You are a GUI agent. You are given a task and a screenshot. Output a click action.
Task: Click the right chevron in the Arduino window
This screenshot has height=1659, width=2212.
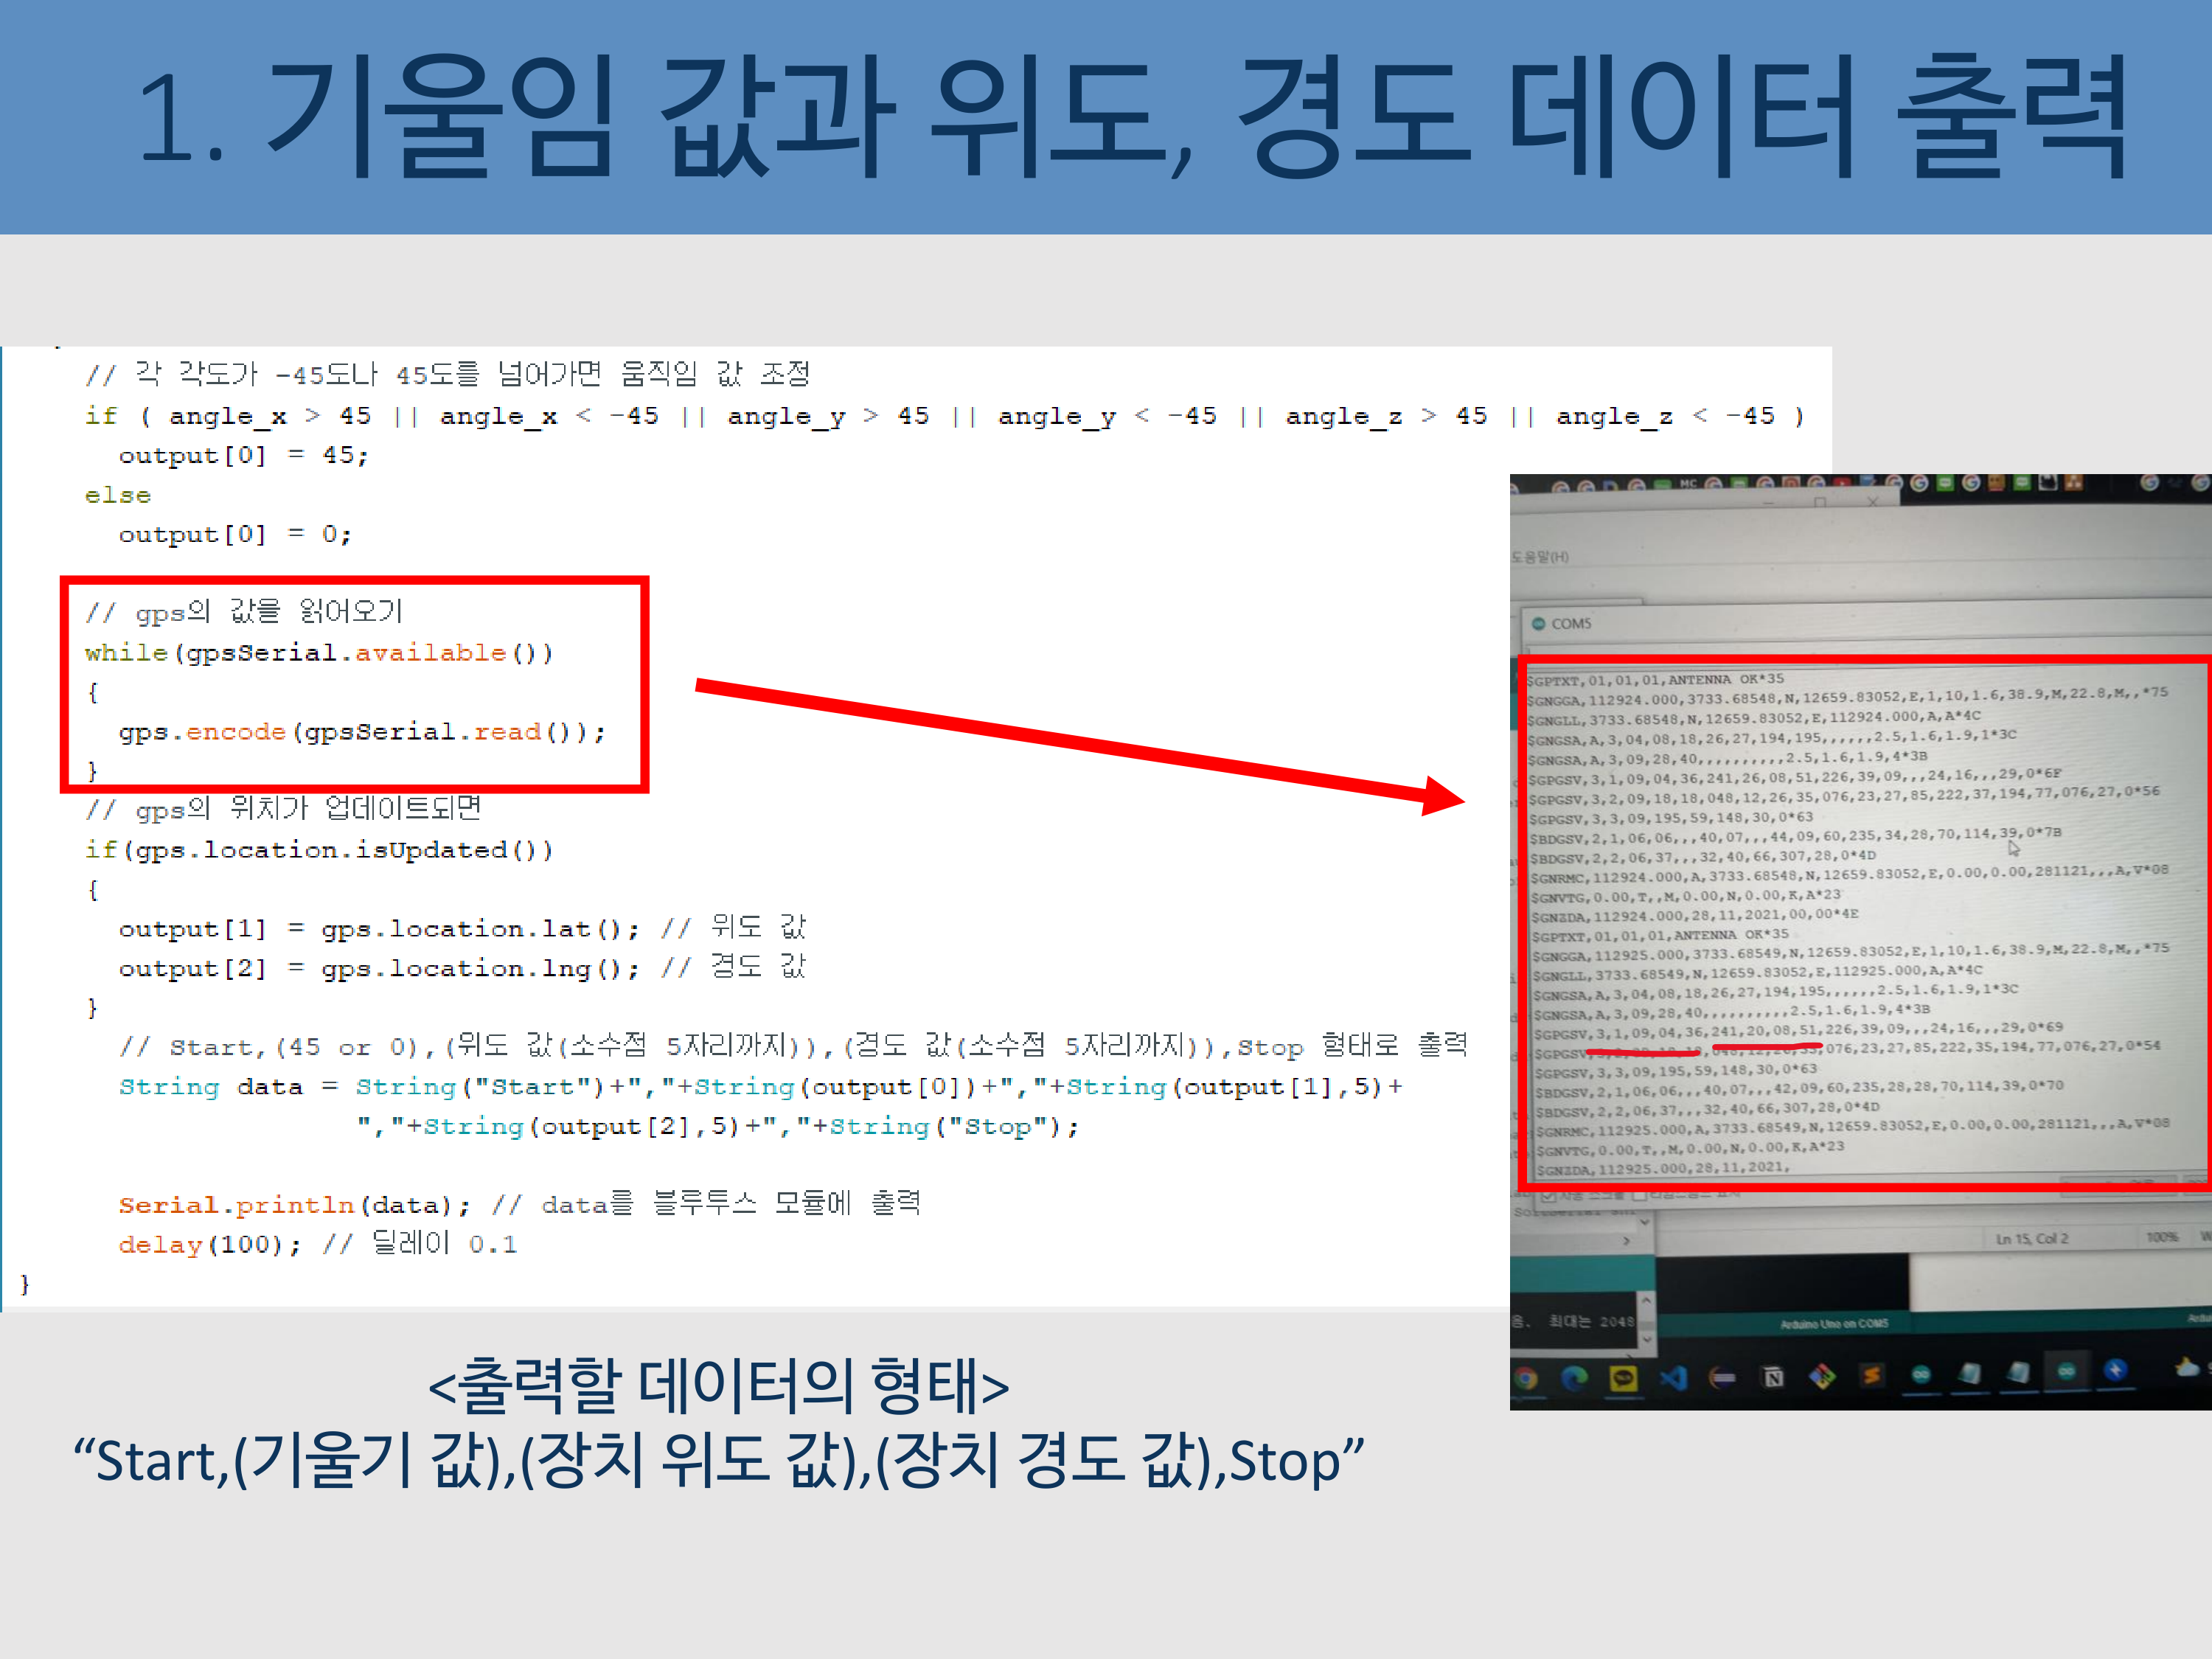(1627, 1240)
